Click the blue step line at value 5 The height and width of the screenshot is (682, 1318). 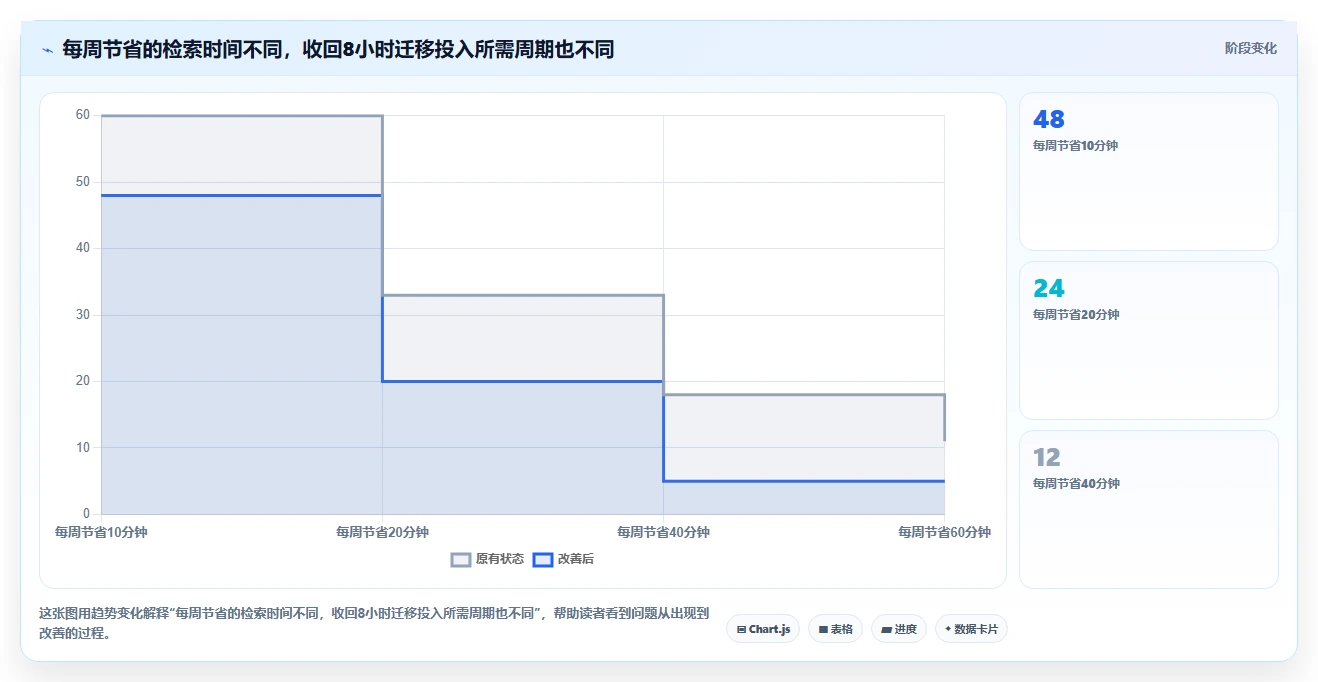point(803,481)
